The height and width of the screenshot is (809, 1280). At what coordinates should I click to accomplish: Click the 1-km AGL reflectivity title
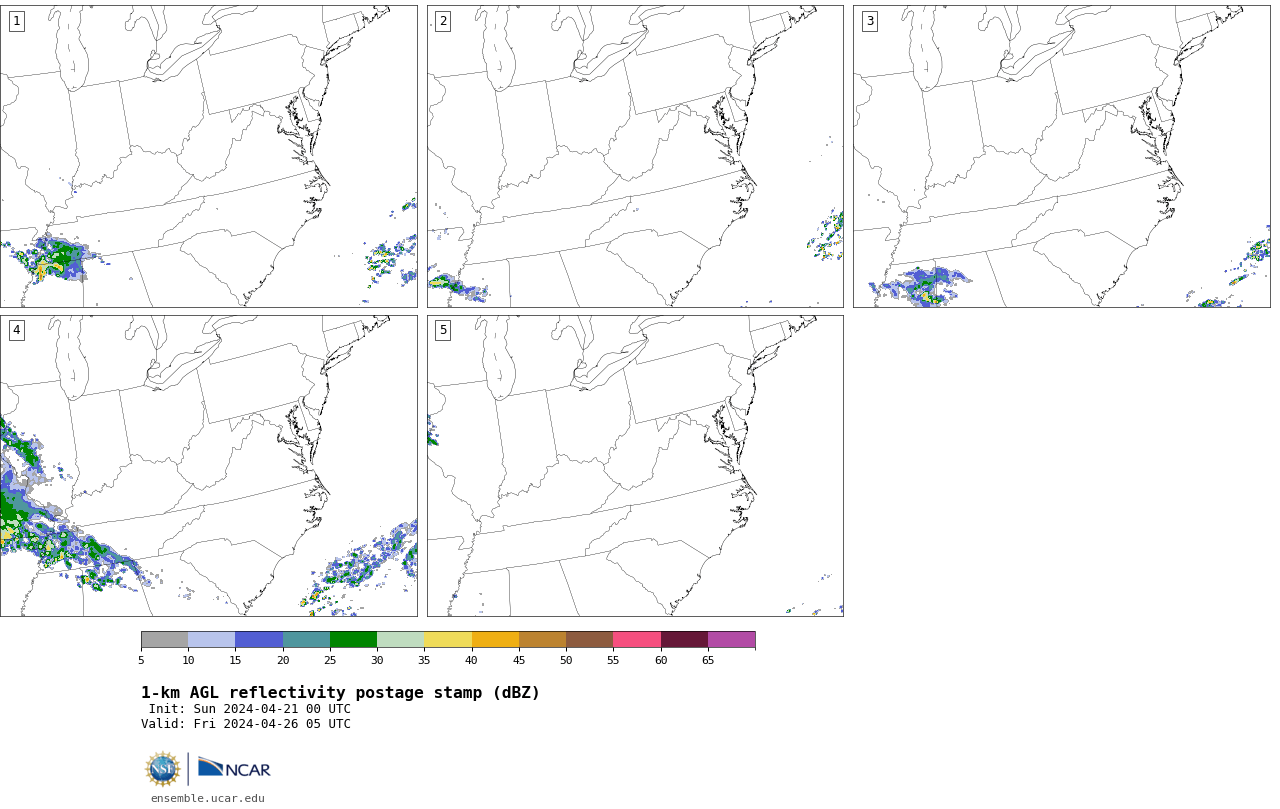[340, 693]
